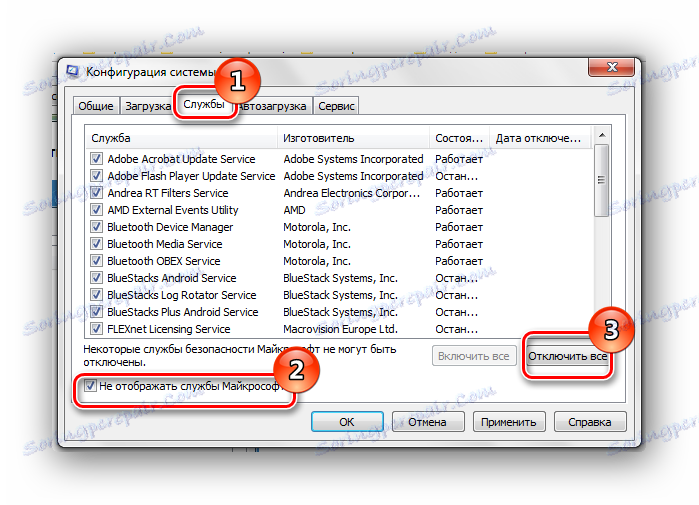Sort by the Служба column header
The image size is (699, 505).
pos(181,138)
